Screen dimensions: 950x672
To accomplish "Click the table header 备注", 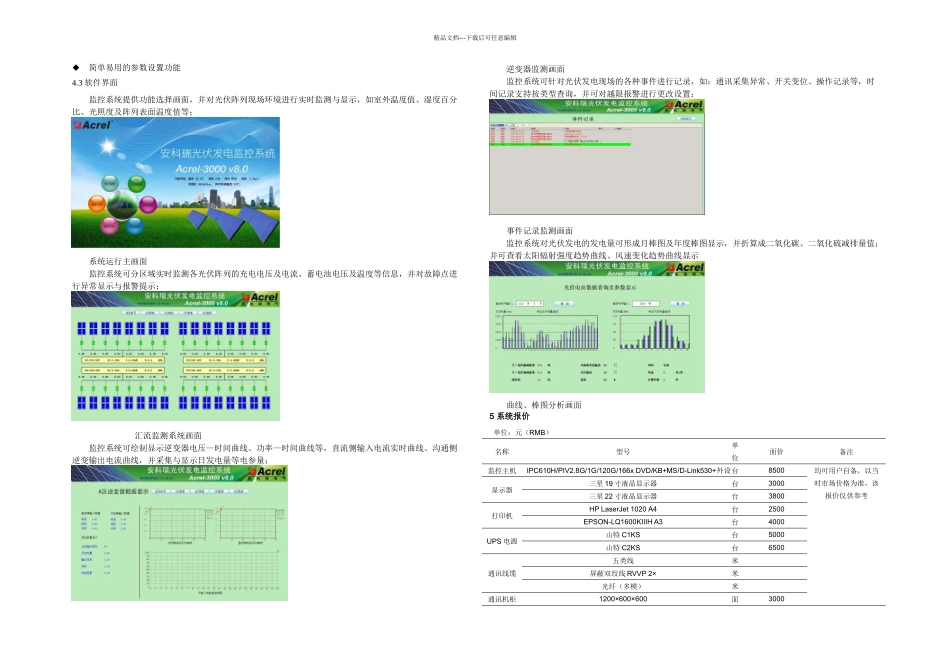I will (846, 451).
